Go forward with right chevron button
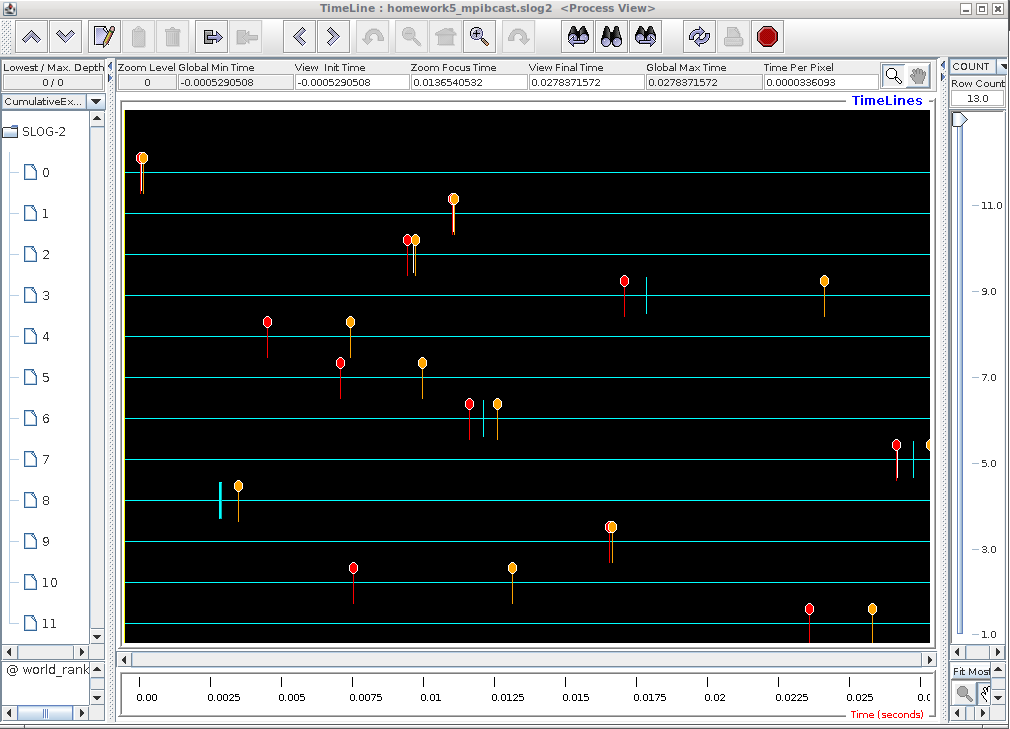 [334, 37]
